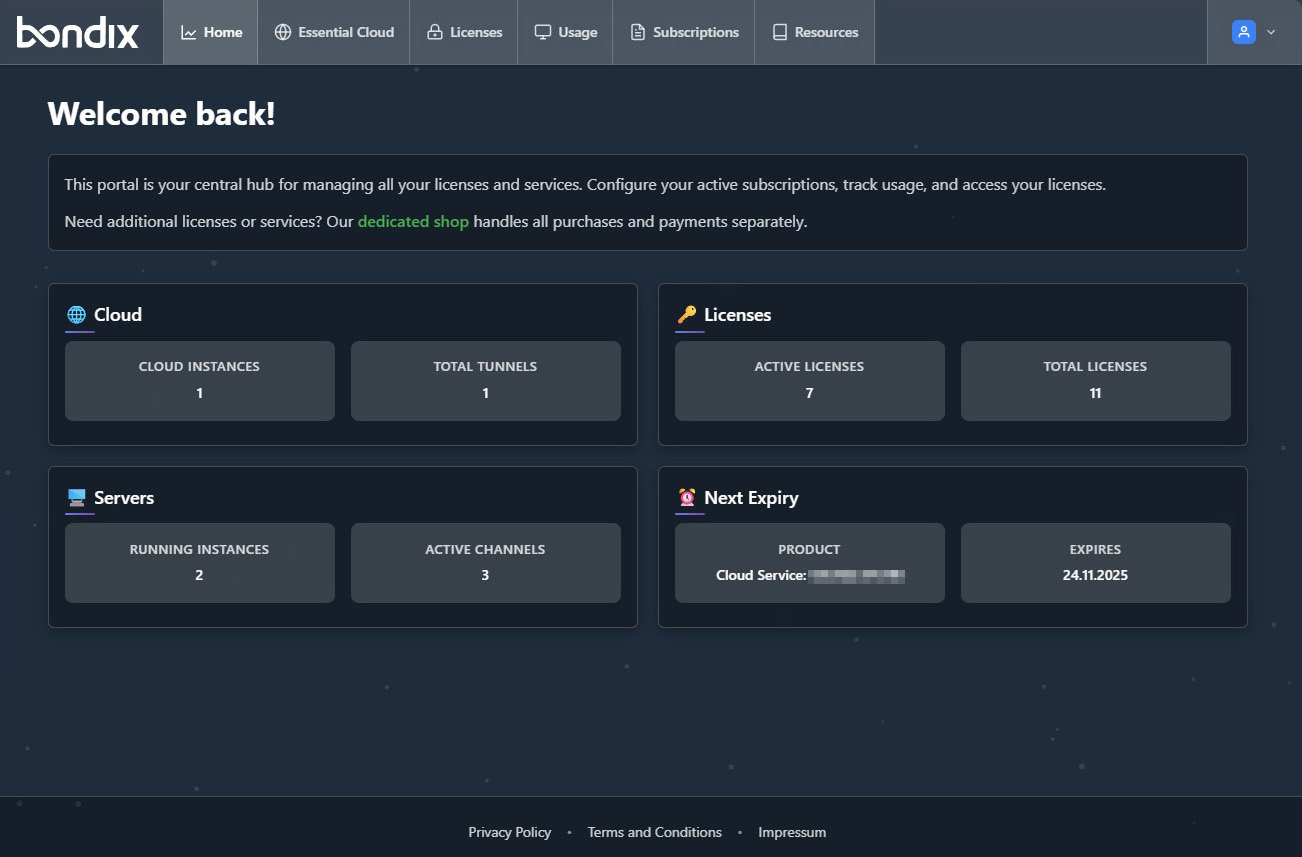1302x857 pixels.
Task: Click the globe icon beside Cloud heading
Action: click(76, 315)
